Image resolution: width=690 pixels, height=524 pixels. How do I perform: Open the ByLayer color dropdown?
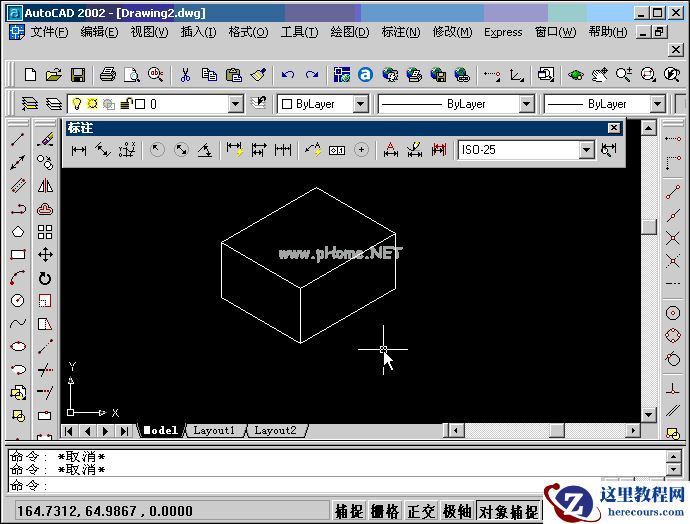(x=360, y=104)
